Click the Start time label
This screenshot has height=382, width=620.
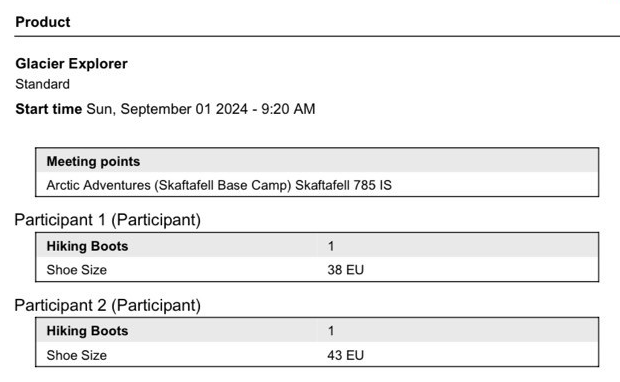(48, 109)
